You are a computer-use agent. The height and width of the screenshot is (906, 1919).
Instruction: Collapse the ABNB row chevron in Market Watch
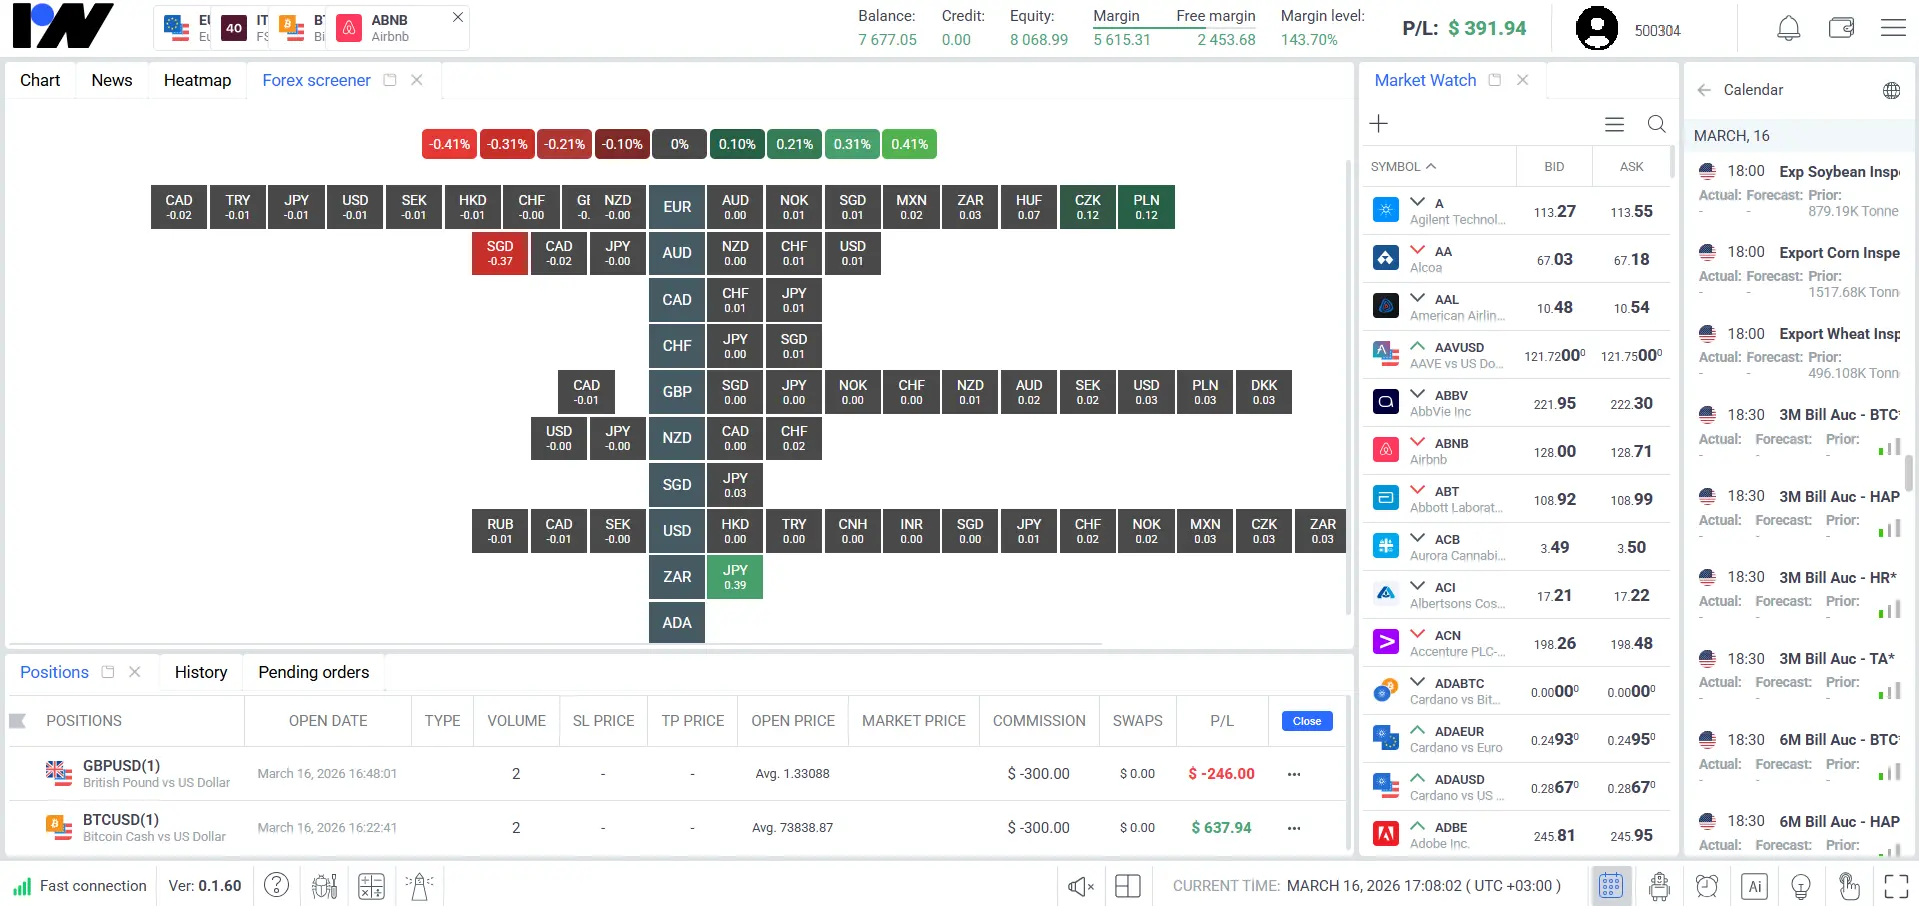[x=1417, y=443]
